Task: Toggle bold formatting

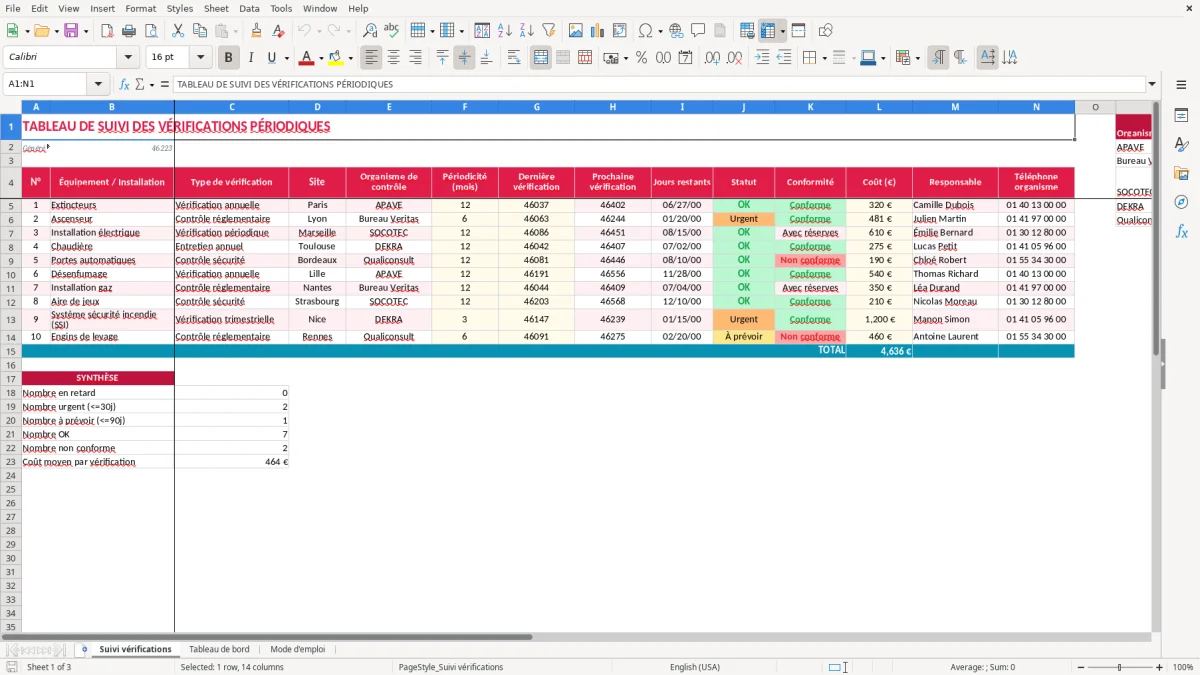Action: click(228, 58)
